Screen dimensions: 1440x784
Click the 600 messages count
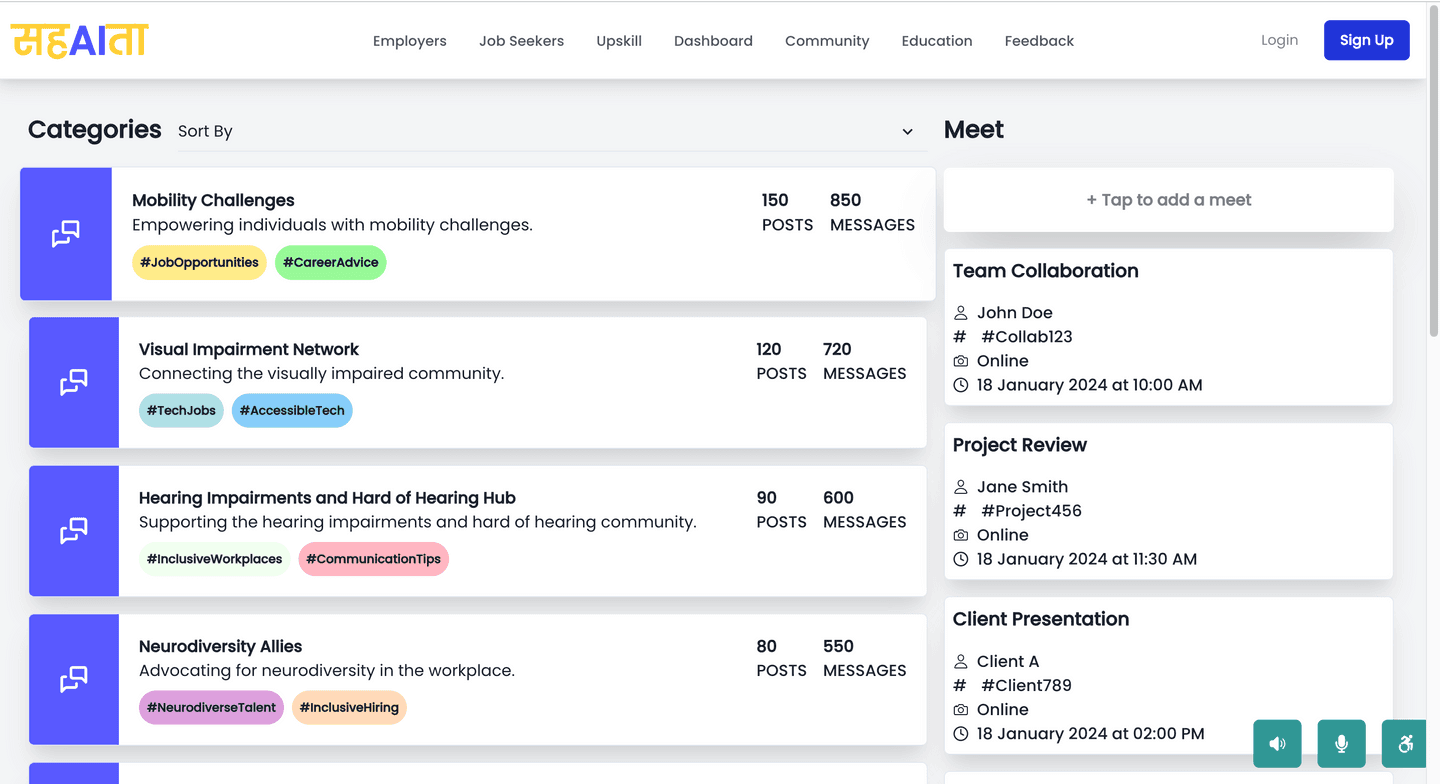coord(838,498)
